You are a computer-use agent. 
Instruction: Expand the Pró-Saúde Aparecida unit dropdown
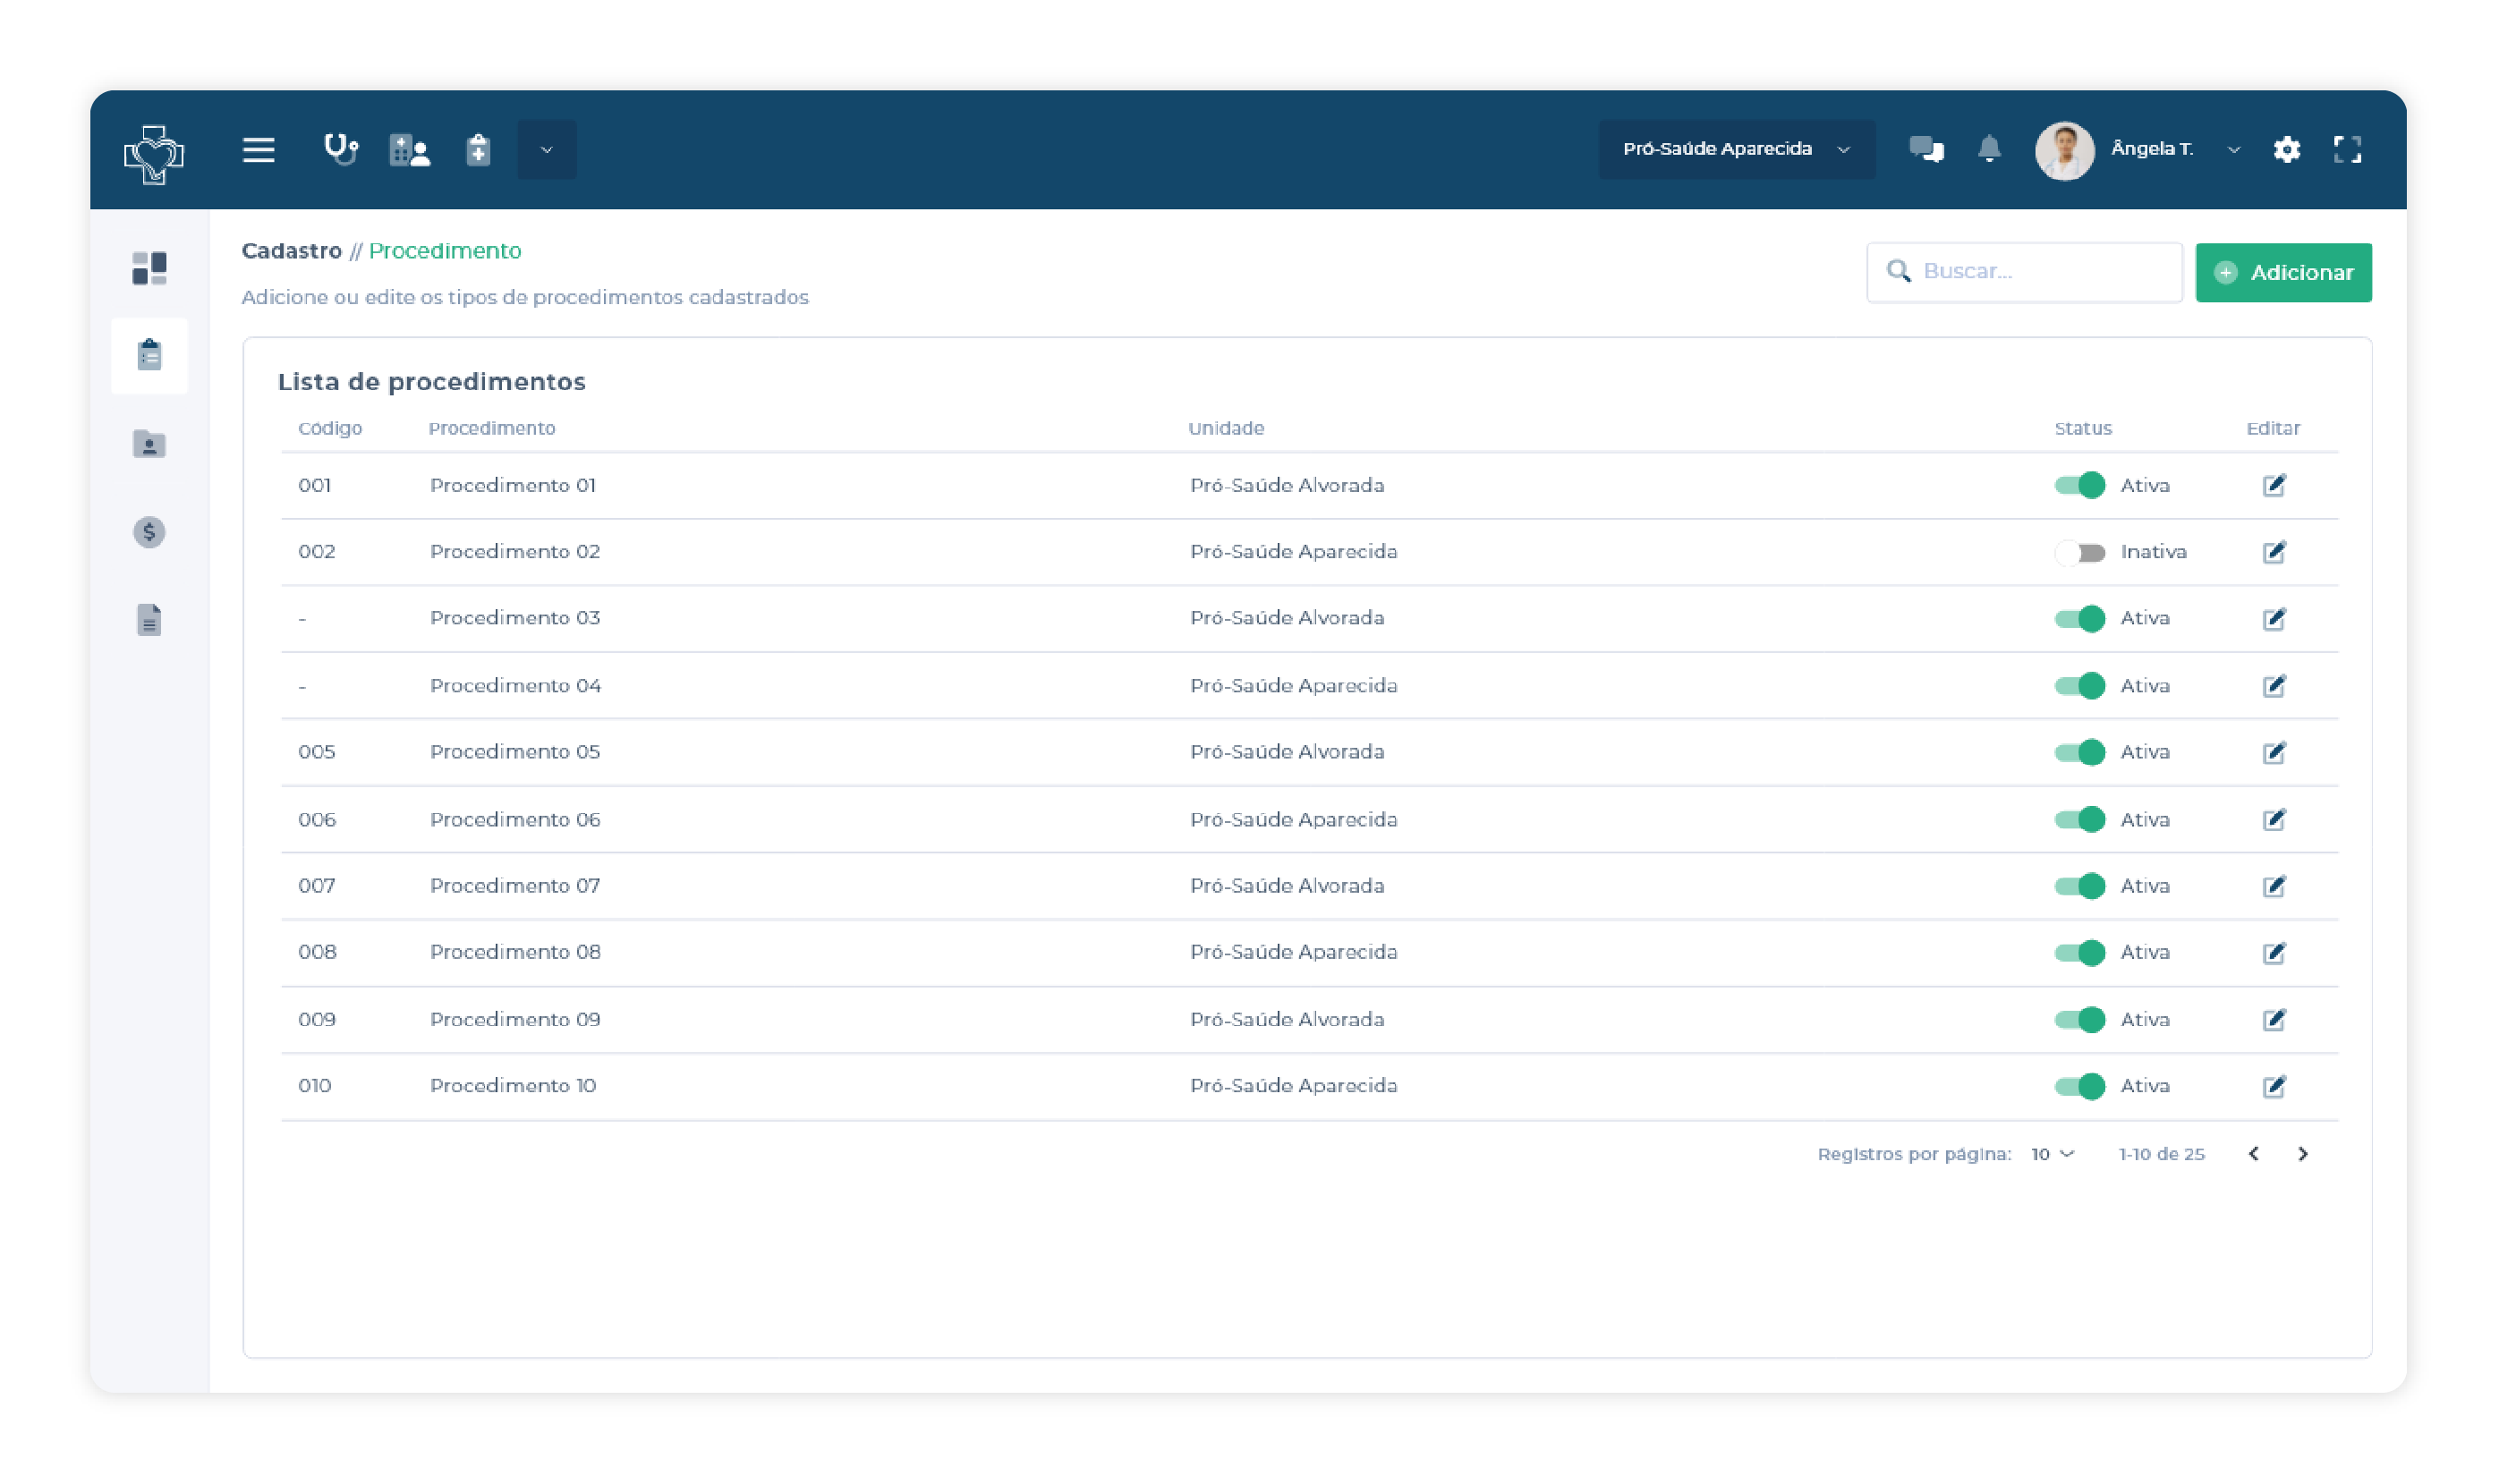click(1736, 149)
